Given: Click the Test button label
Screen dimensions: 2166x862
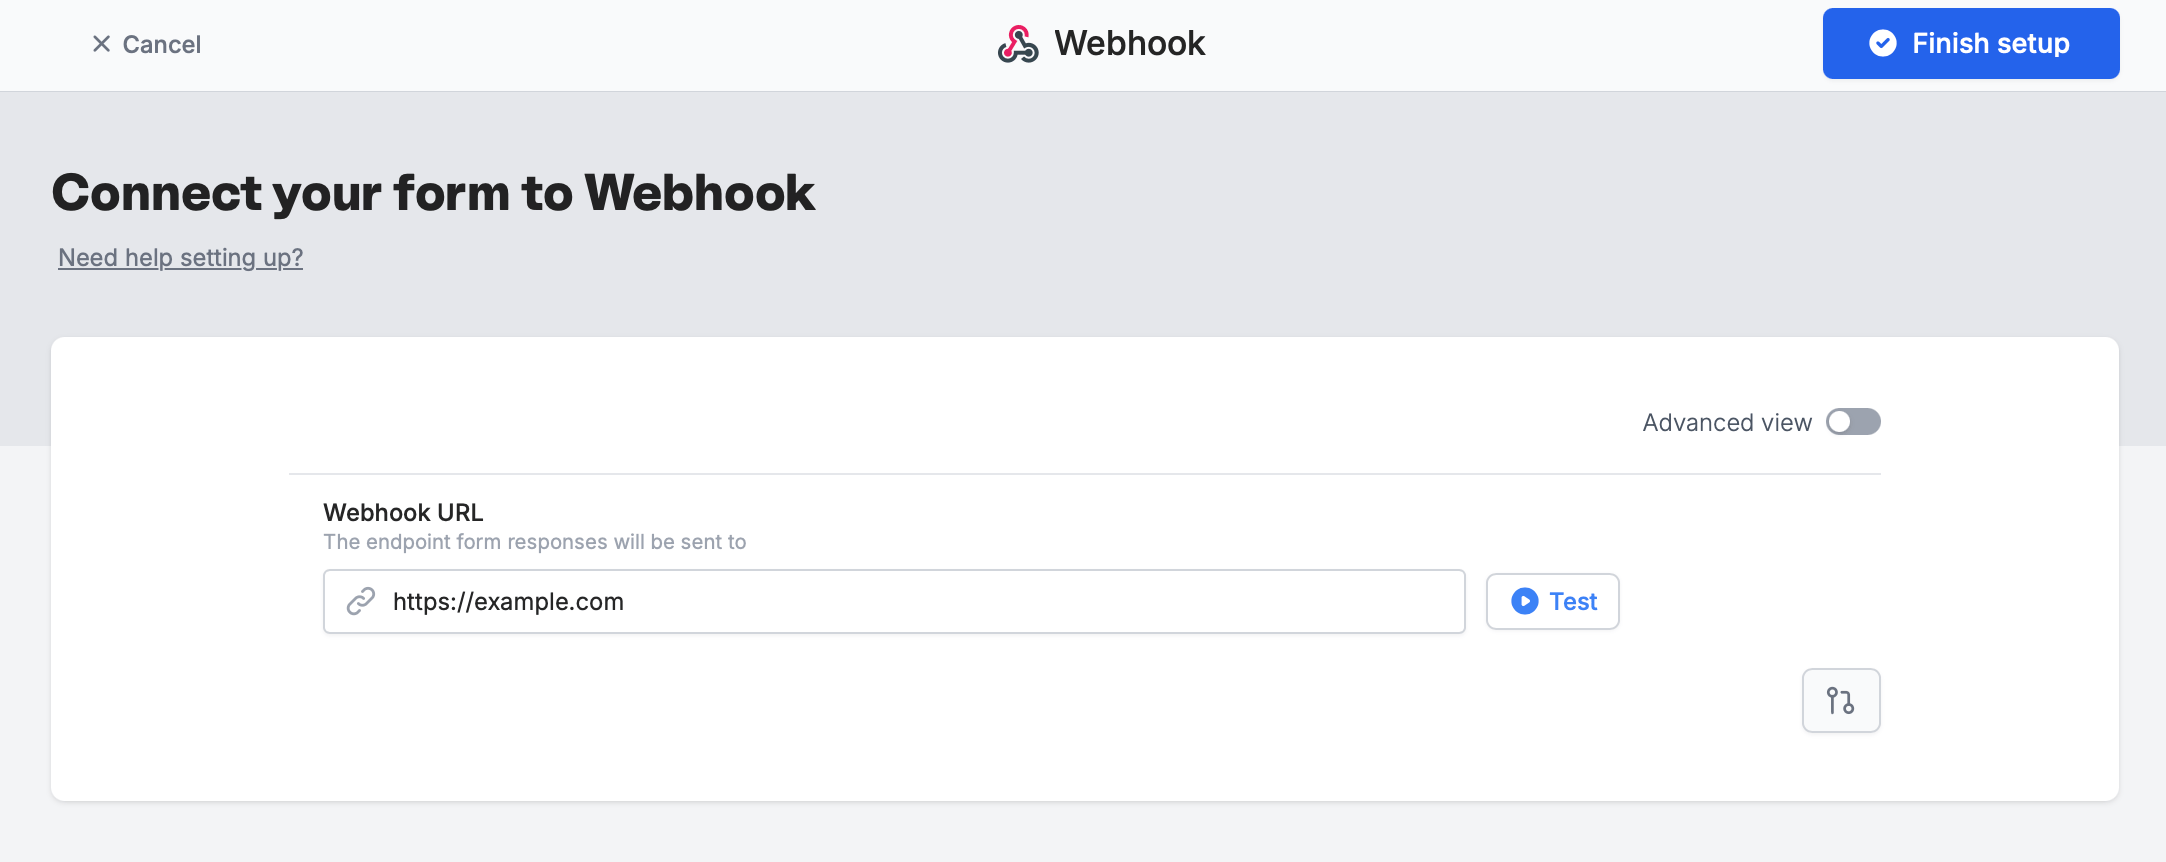Looking at the screenshot, I should [x=1573, y=601].
